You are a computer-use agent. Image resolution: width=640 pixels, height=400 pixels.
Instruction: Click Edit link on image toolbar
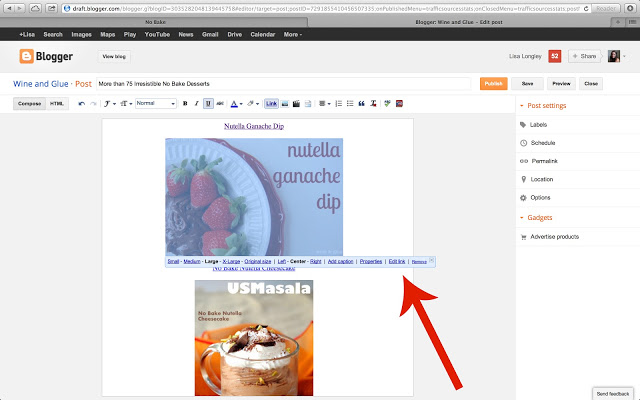(x=397, y=261)
